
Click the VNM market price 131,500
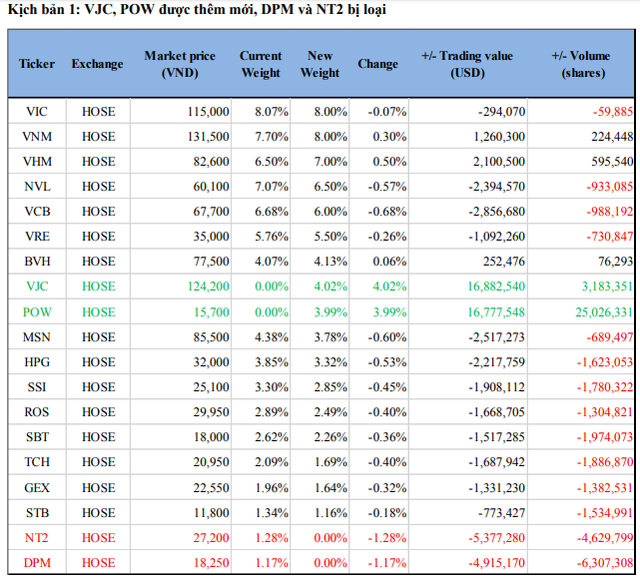tap(208, 136)
